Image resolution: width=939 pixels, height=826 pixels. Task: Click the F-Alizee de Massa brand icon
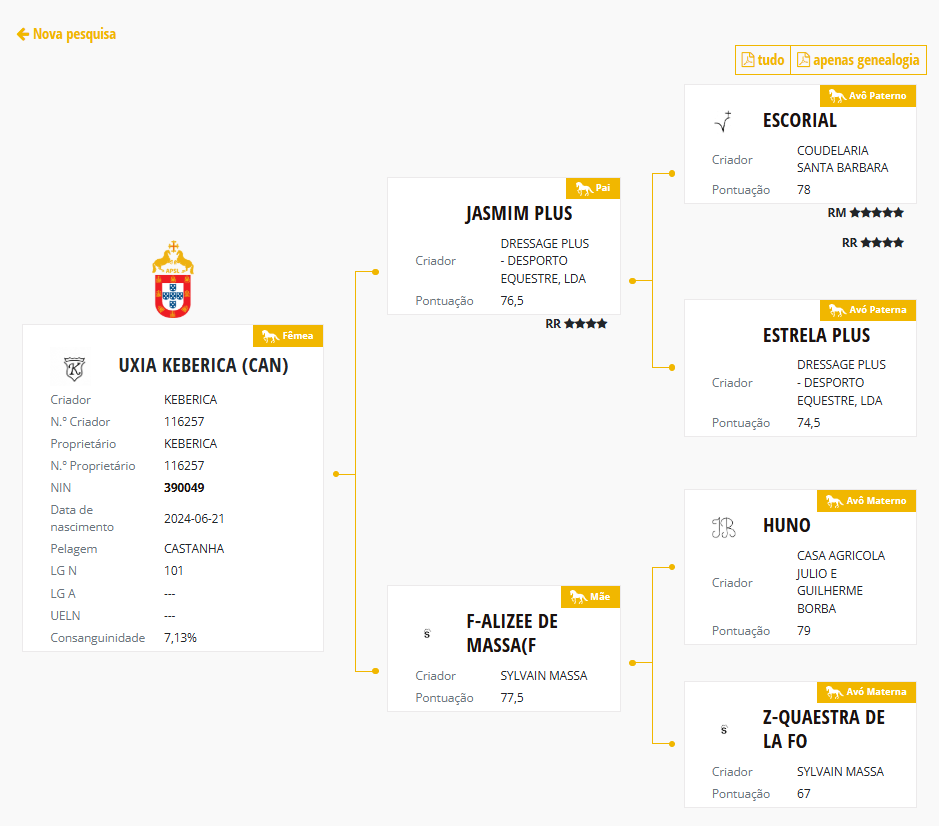(x=427, y=633)
